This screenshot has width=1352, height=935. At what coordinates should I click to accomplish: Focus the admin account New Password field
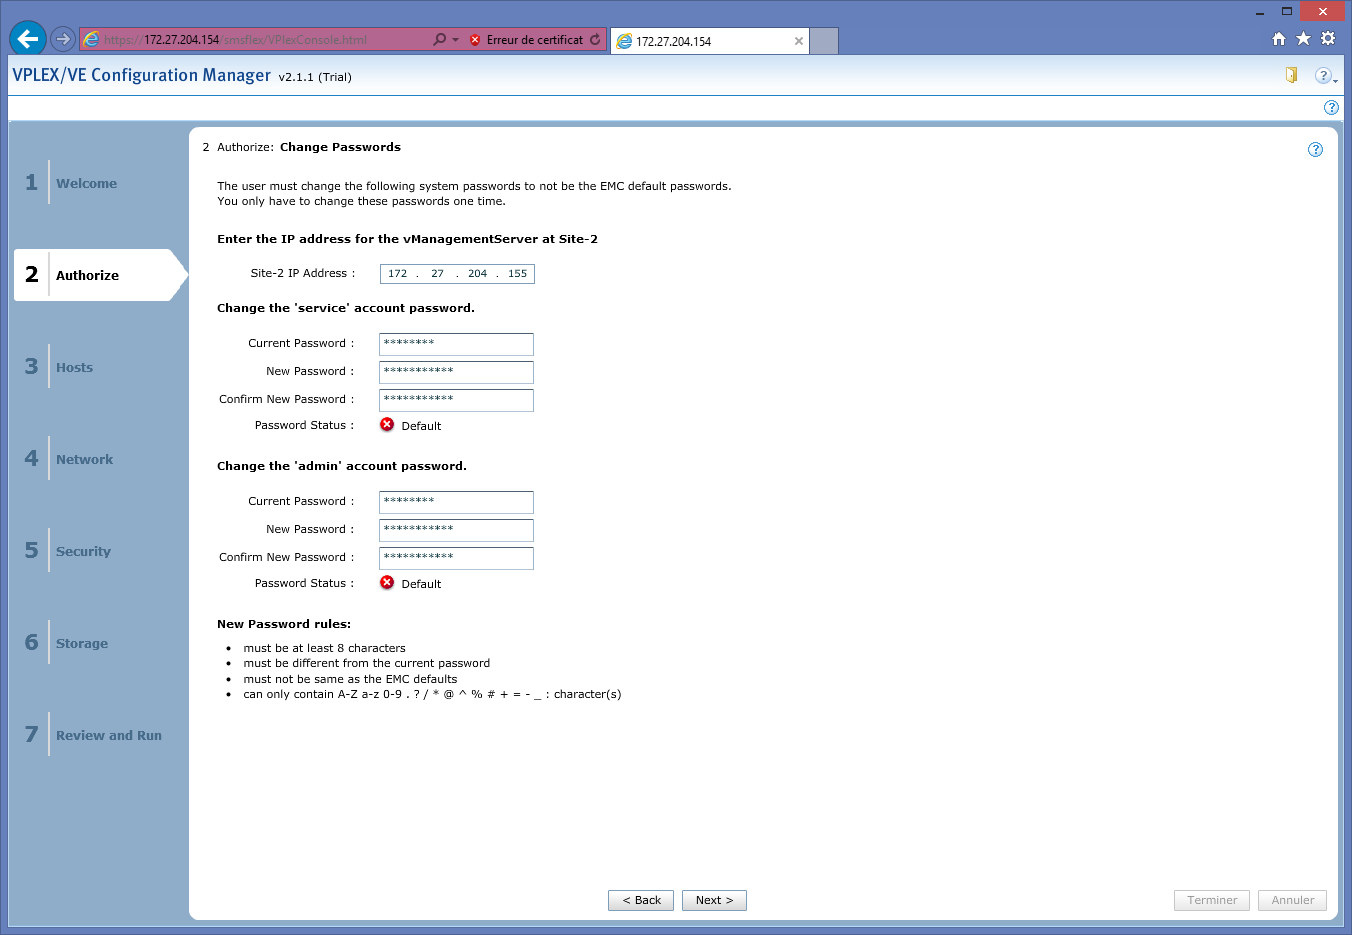tap(456, 530)
